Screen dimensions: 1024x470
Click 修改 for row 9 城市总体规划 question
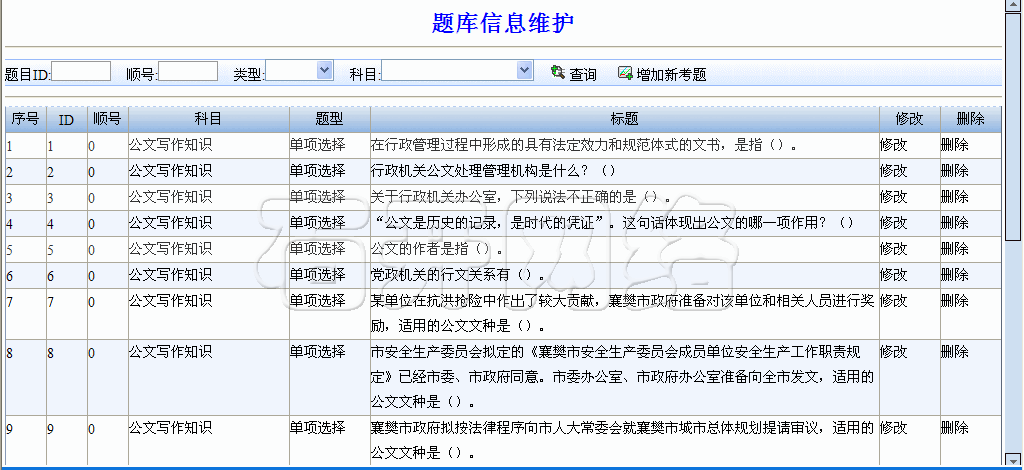893,428
